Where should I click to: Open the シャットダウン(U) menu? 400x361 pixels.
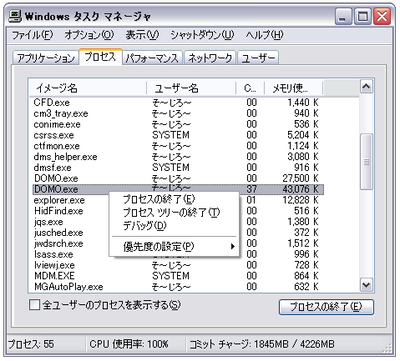[202, 35]
